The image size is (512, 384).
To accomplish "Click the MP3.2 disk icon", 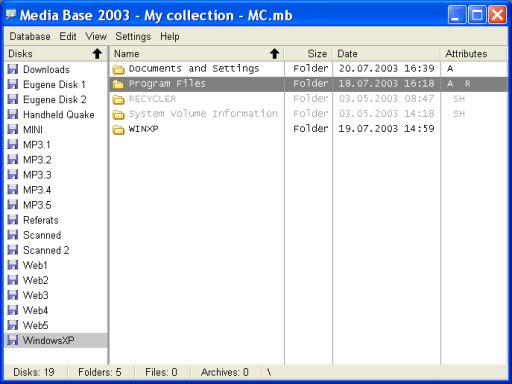I will pyautogui.click(x=13, y=159).
